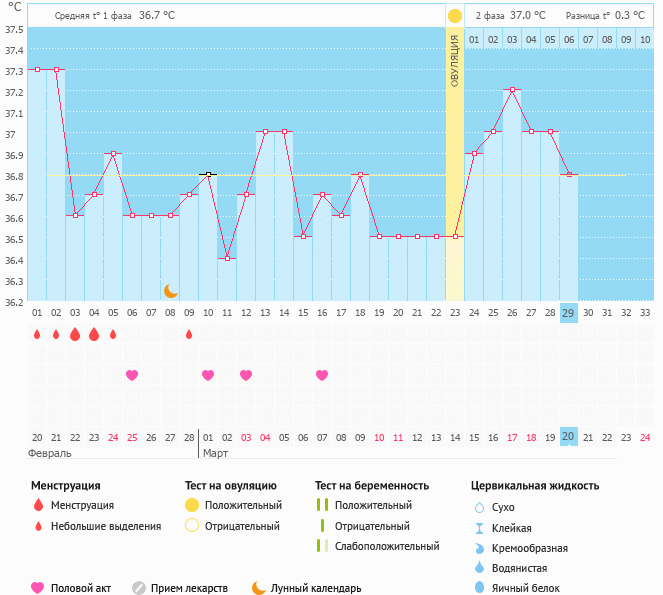This screenshot has width=663, height=595.
Task: Select the peak temperature point on day 26
Action: point(512,90)
